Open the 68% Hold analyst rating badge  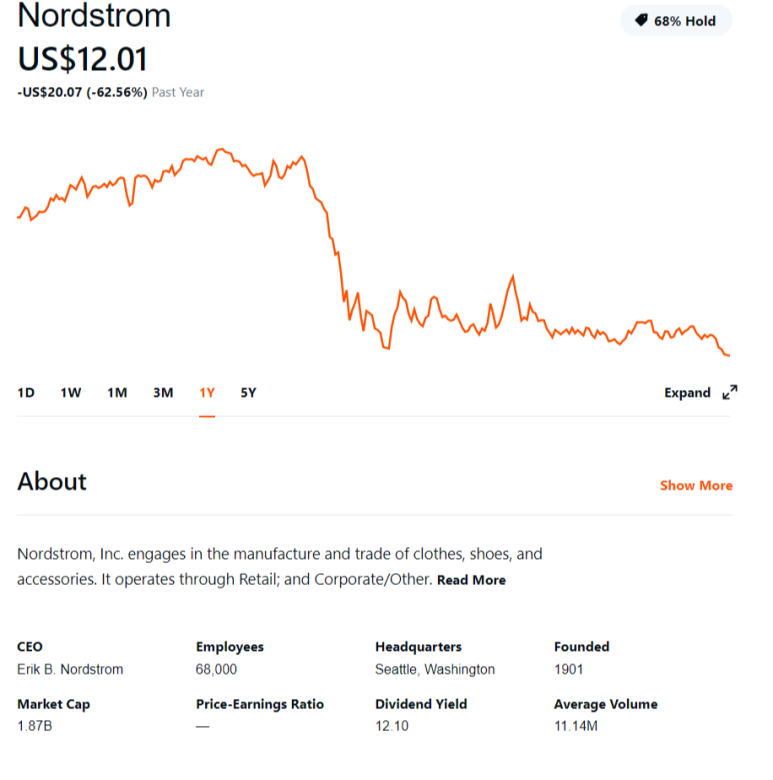(x=676, y=21)
